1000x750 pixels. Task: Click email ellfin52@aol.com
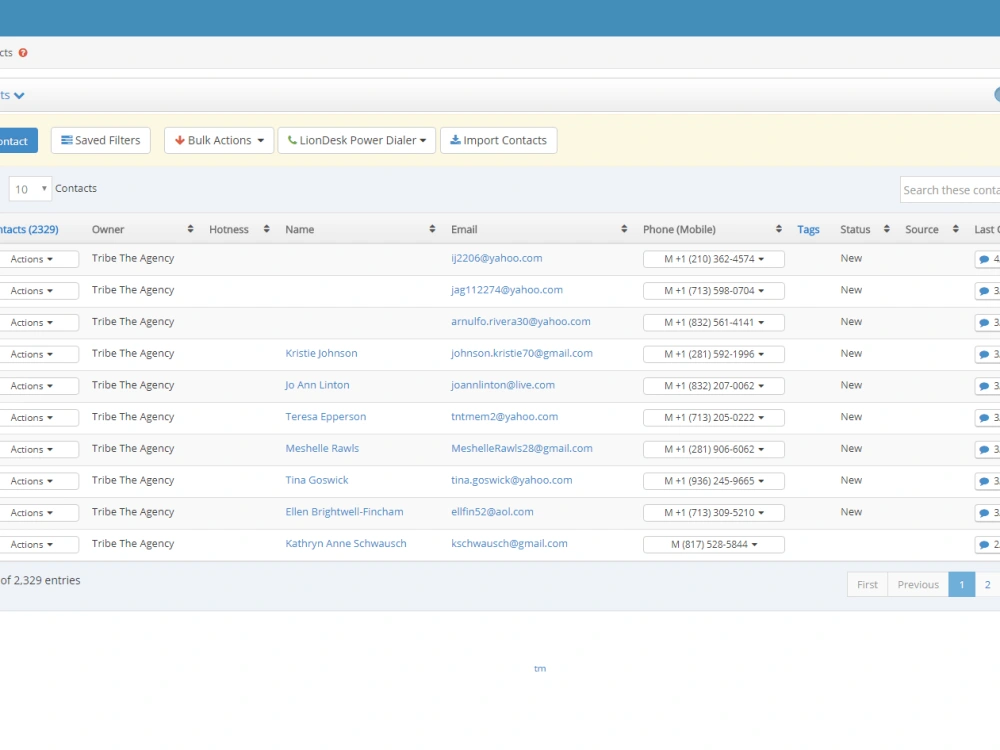[492, 511]
